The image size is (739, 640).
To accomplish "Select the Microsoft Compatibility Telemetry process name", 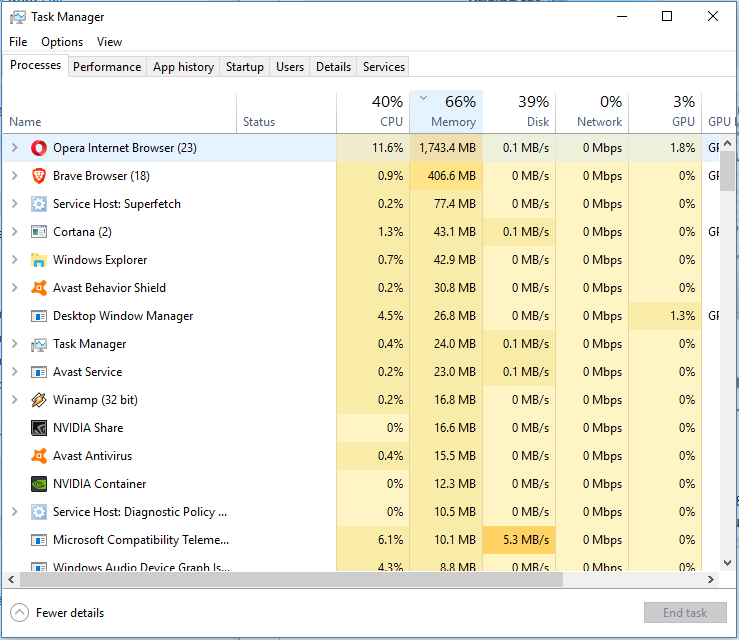I will (141, 540).
